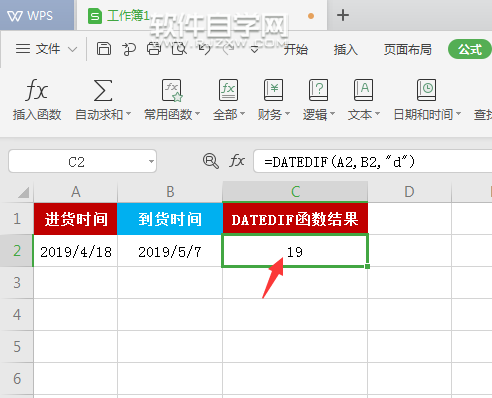Select row 2 header

pyautogui.click(x=17, y=251)
